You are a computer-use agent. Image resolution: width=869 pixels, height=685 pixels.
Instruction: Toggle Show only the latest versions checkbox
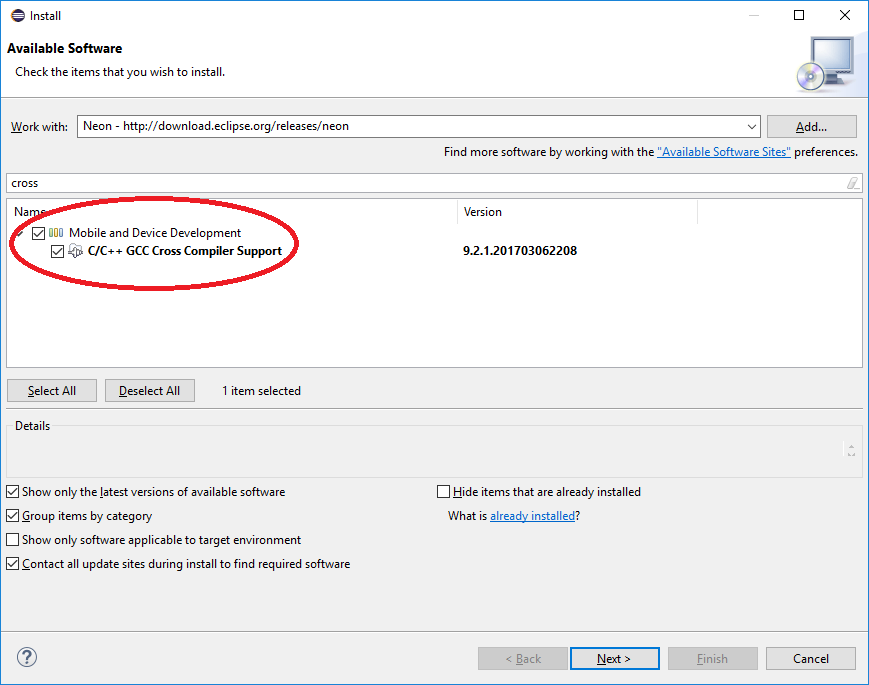[12, 492]
